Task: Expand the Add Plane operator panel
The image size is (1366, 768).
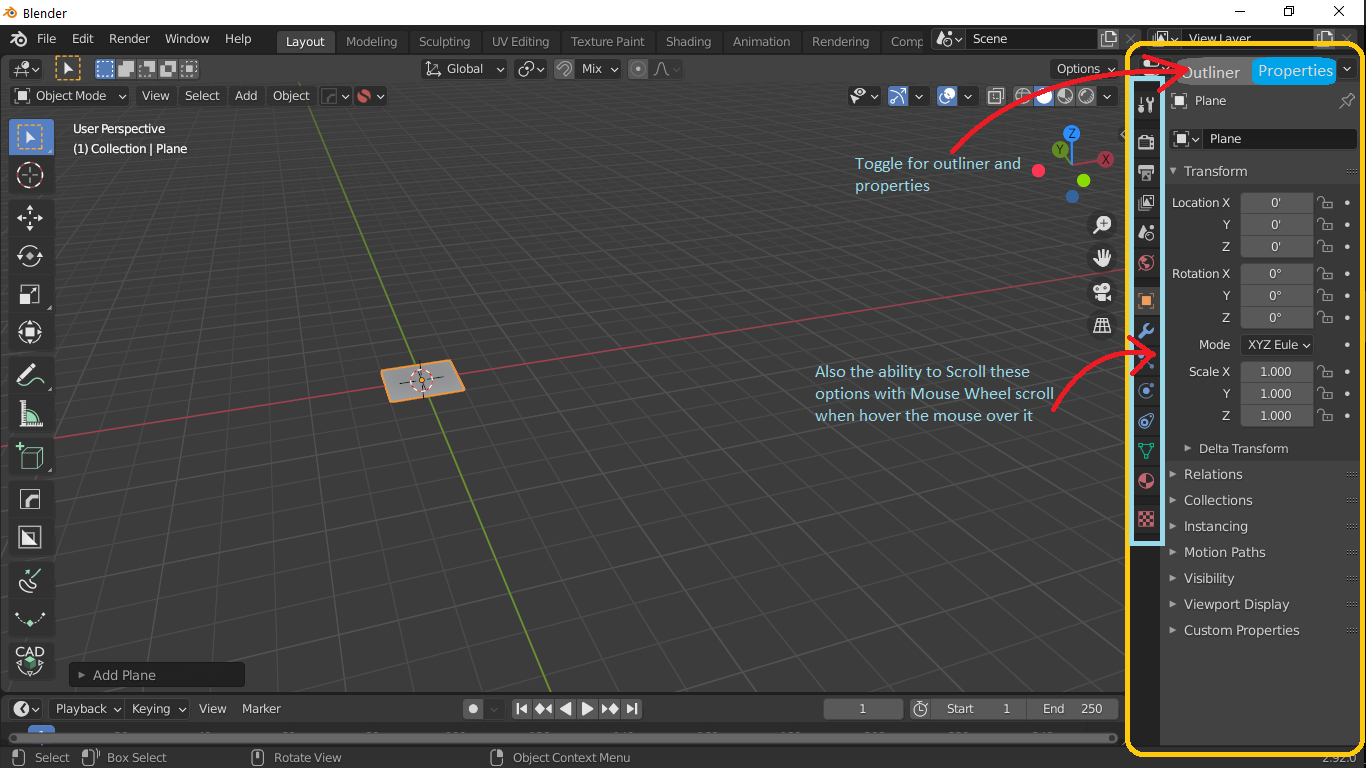Action: (156, 675)
